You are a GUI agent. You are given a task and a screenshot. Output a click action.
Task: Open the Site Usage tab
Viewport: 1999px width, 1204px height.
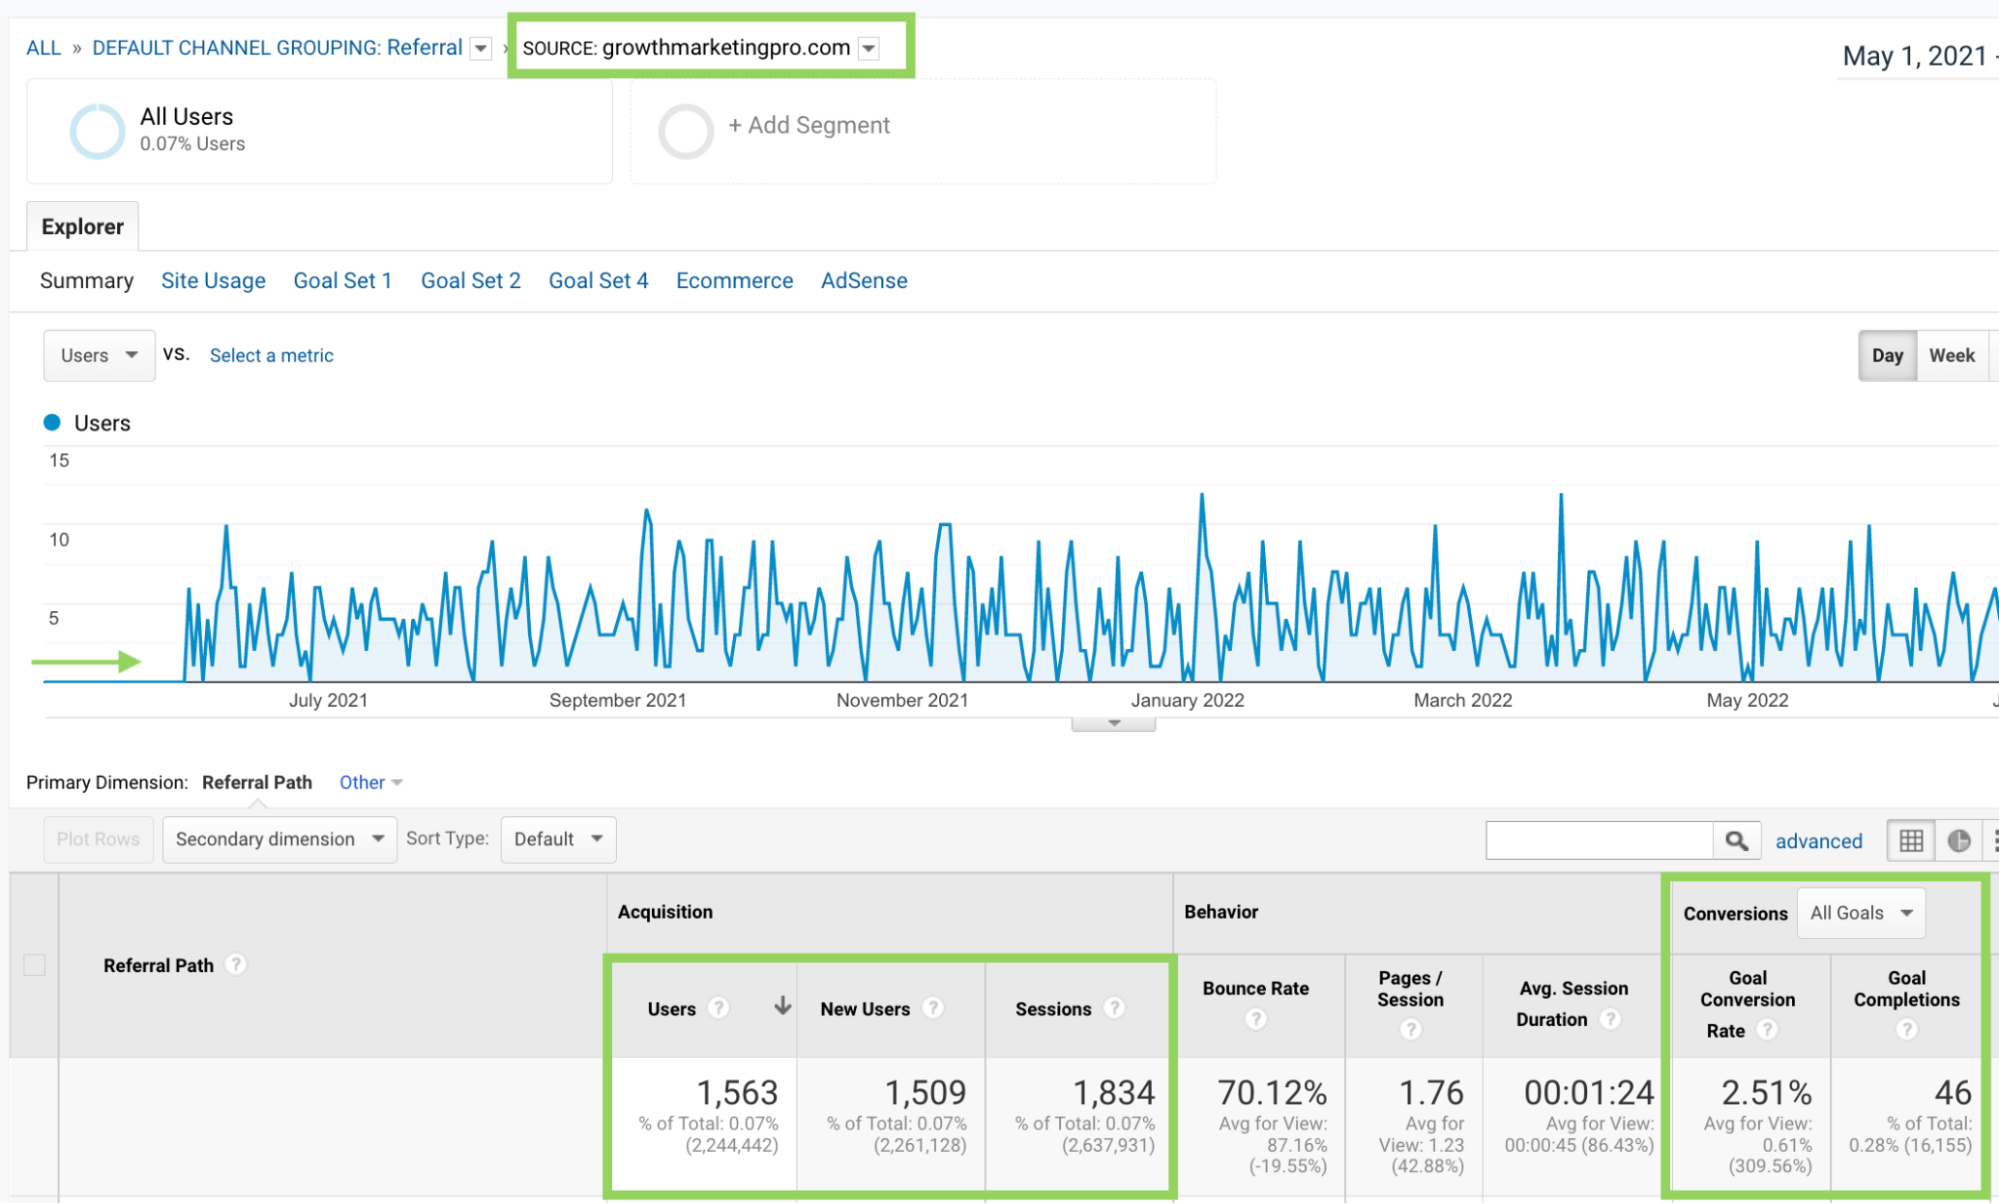(x=213, y=281)
